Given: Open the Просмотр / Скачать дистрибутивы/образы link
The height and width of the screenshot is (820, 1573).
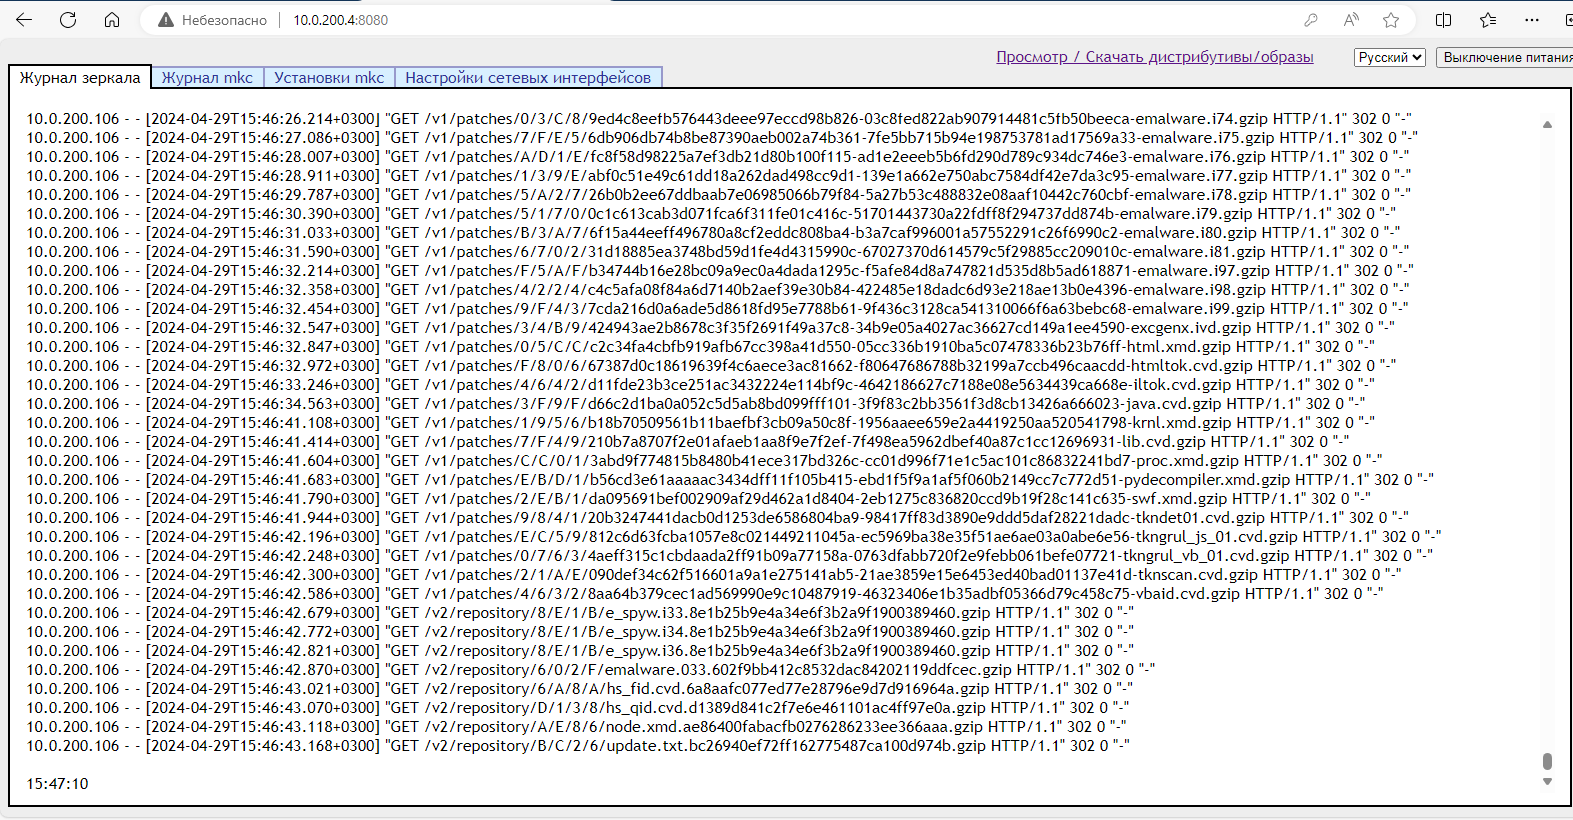Looking at the screenshot, I should [1155, 57].
